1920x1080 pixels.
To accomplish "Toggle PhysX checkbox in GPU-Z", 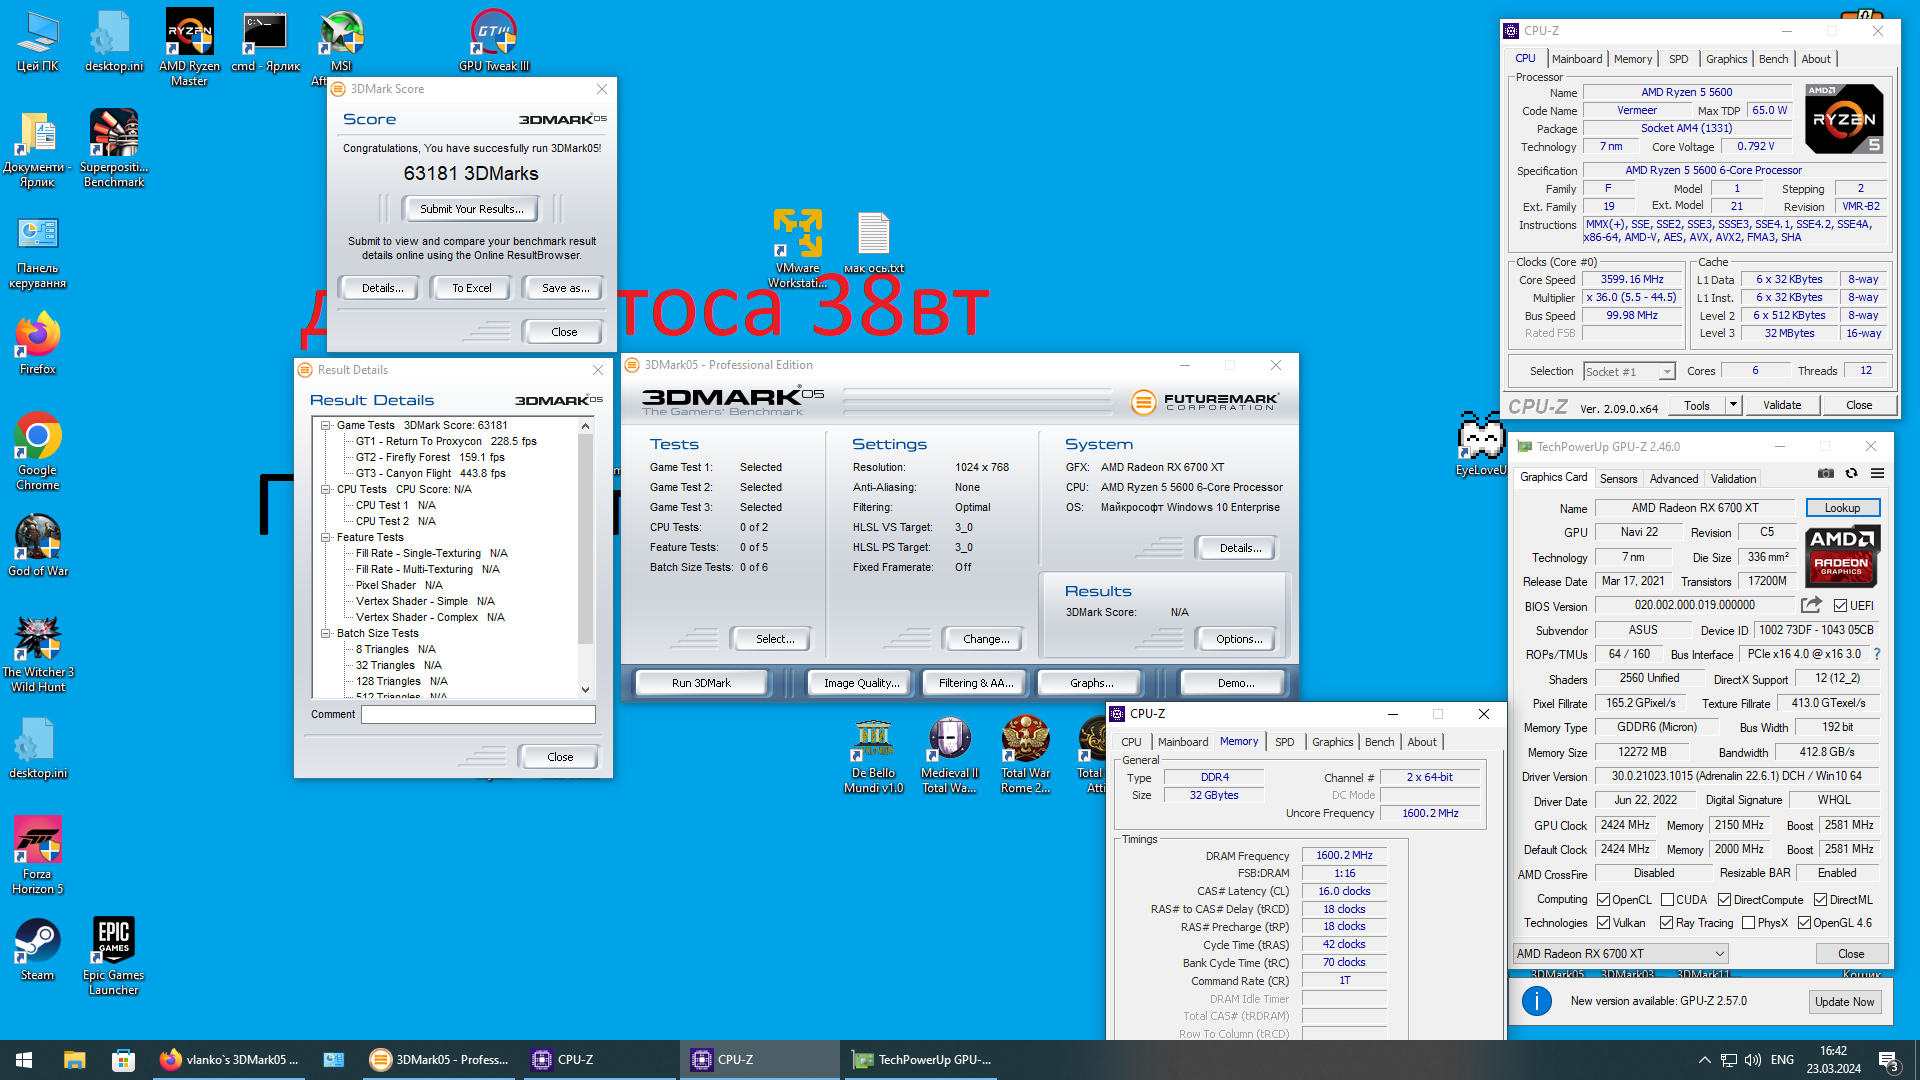I will 1748,923.
